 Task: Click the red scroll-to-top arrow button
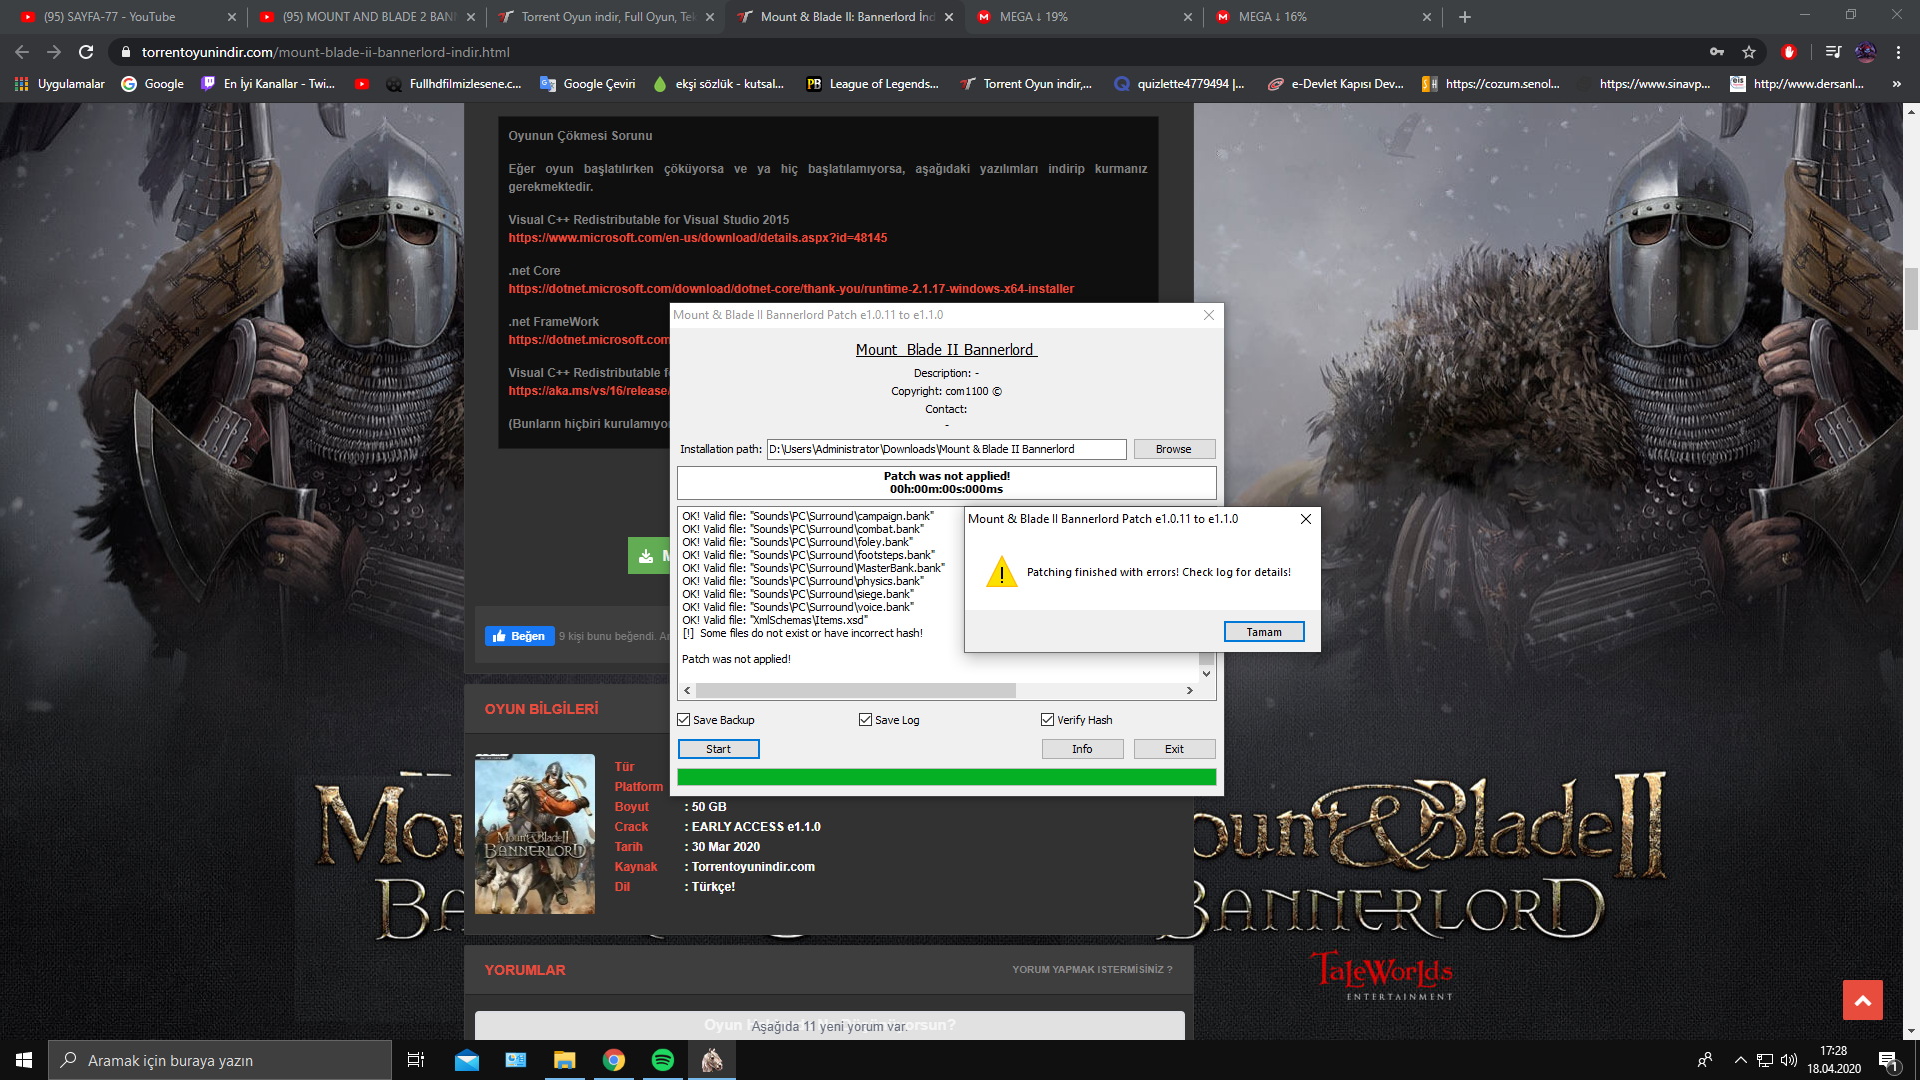1863,1000
